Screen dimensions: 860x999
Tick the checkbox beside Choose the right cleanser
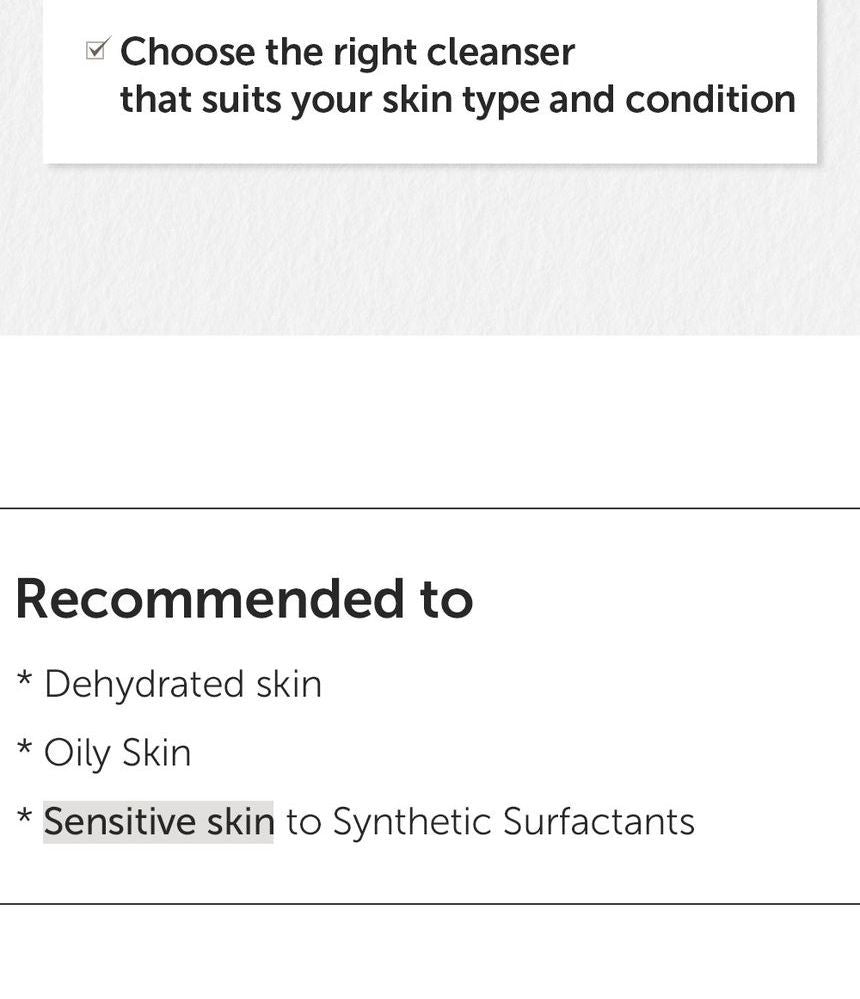(x=96, y=49)
